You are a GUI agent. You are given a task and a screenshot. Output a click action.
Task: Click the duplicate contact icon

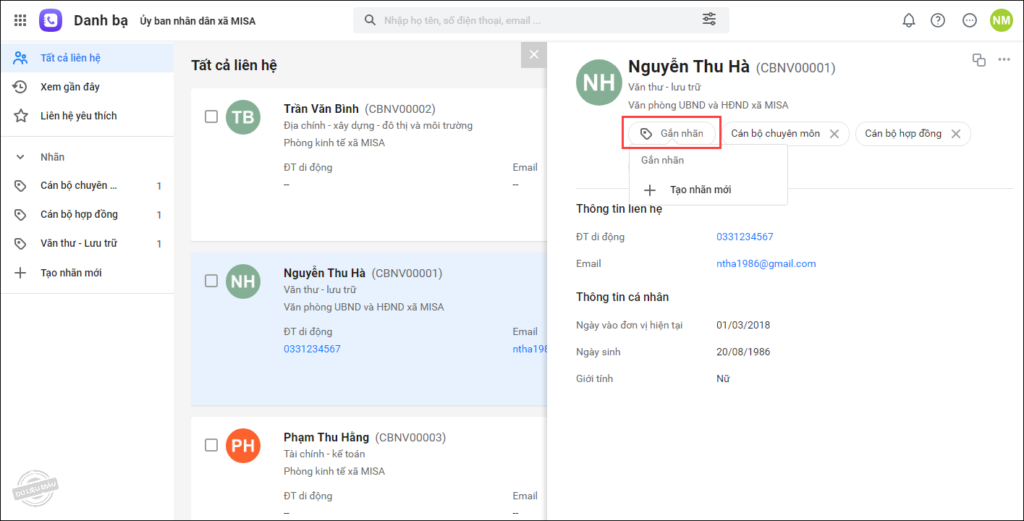(979, 60)
